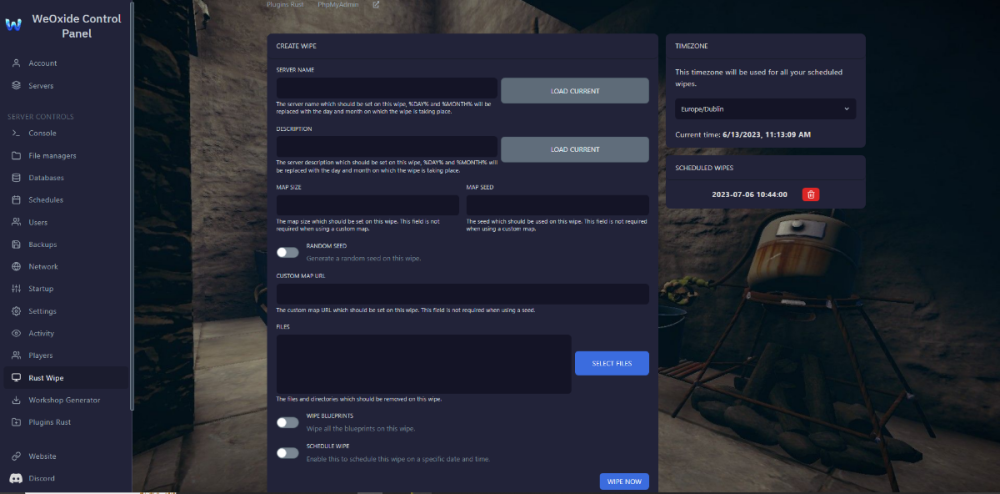Click Load Current for Description
Image resolution: width=1000 pixels, height=494 pixels.
575,150
